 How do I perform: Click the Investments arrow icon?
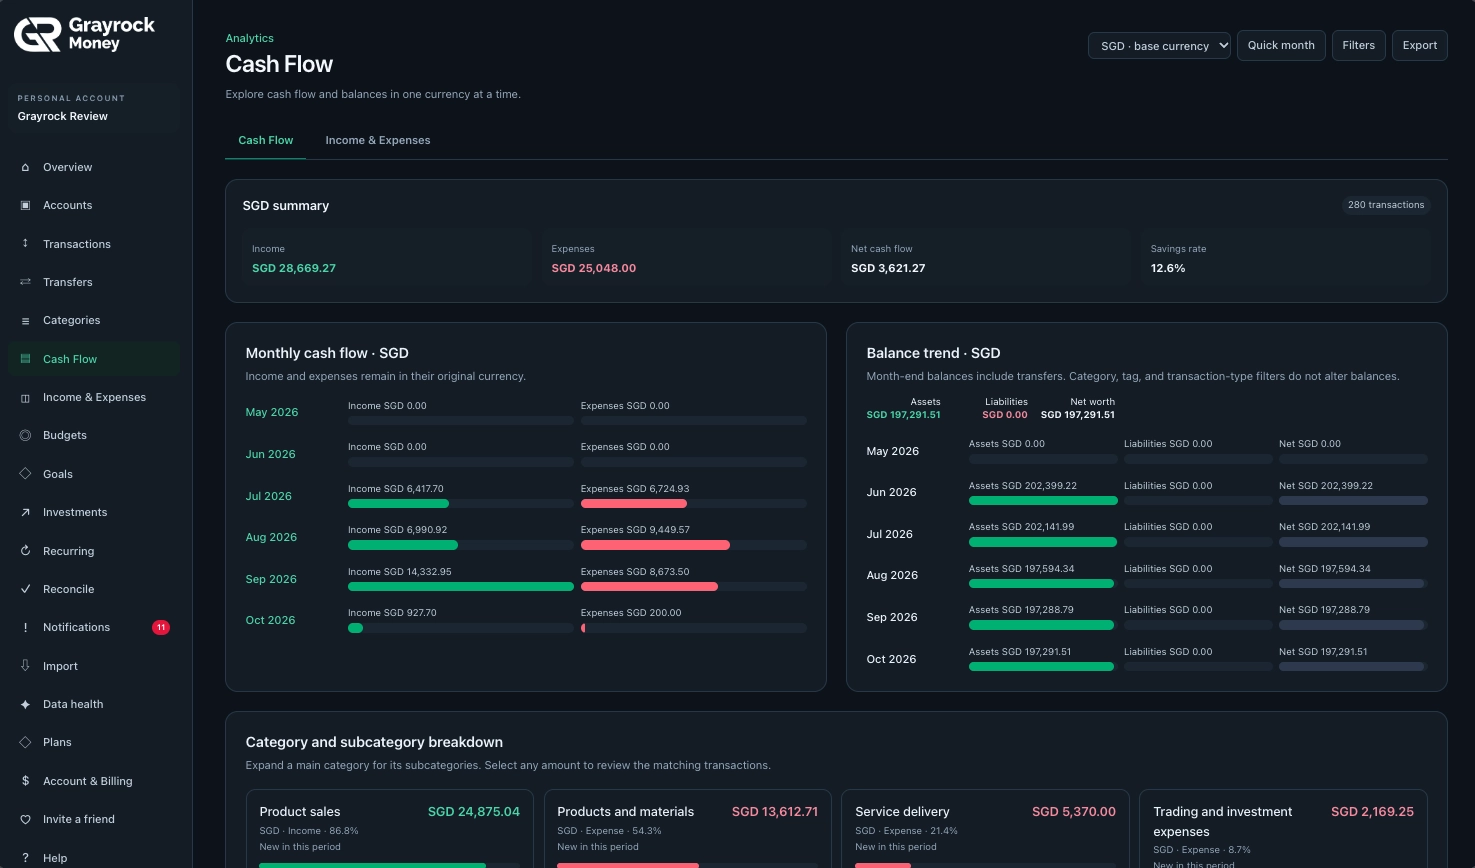pyautogui.click(x=25, y=512)
